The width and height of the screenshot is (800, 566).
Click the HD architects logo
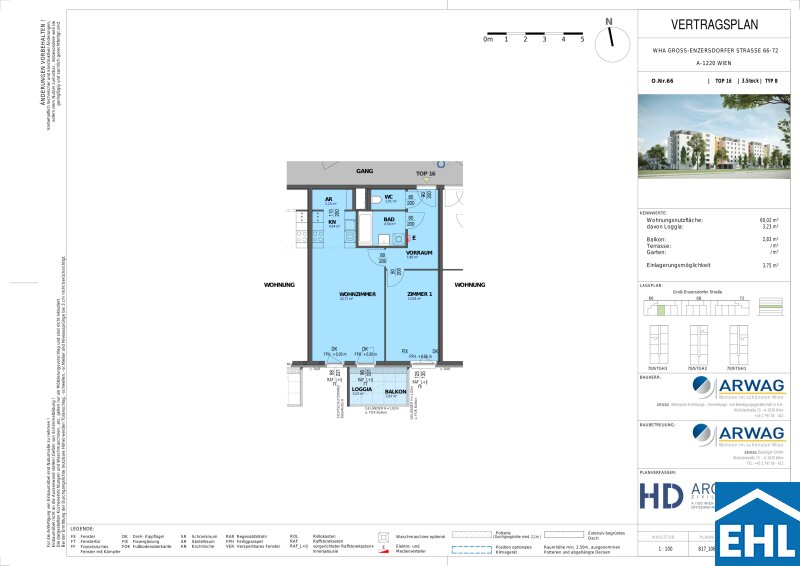click(x=662, y=496)
